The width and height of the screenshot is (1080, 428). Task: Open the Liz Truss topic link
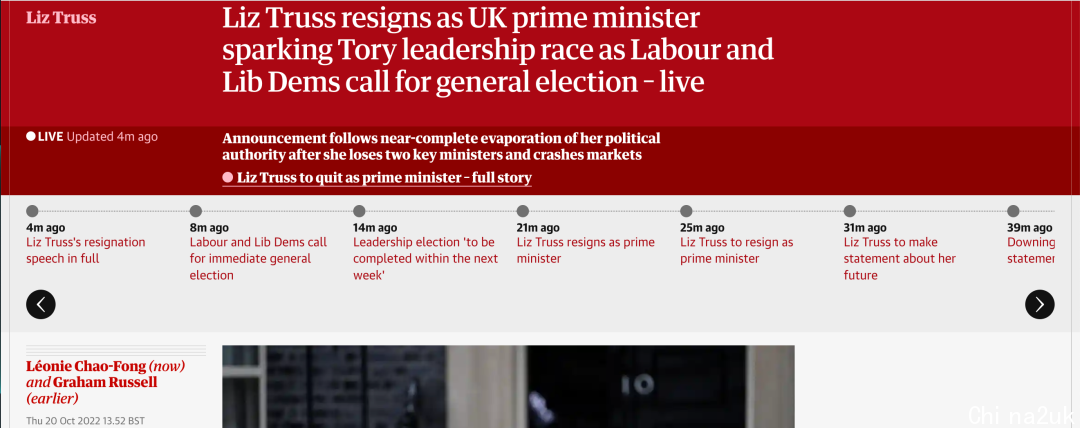click(61, 18)
